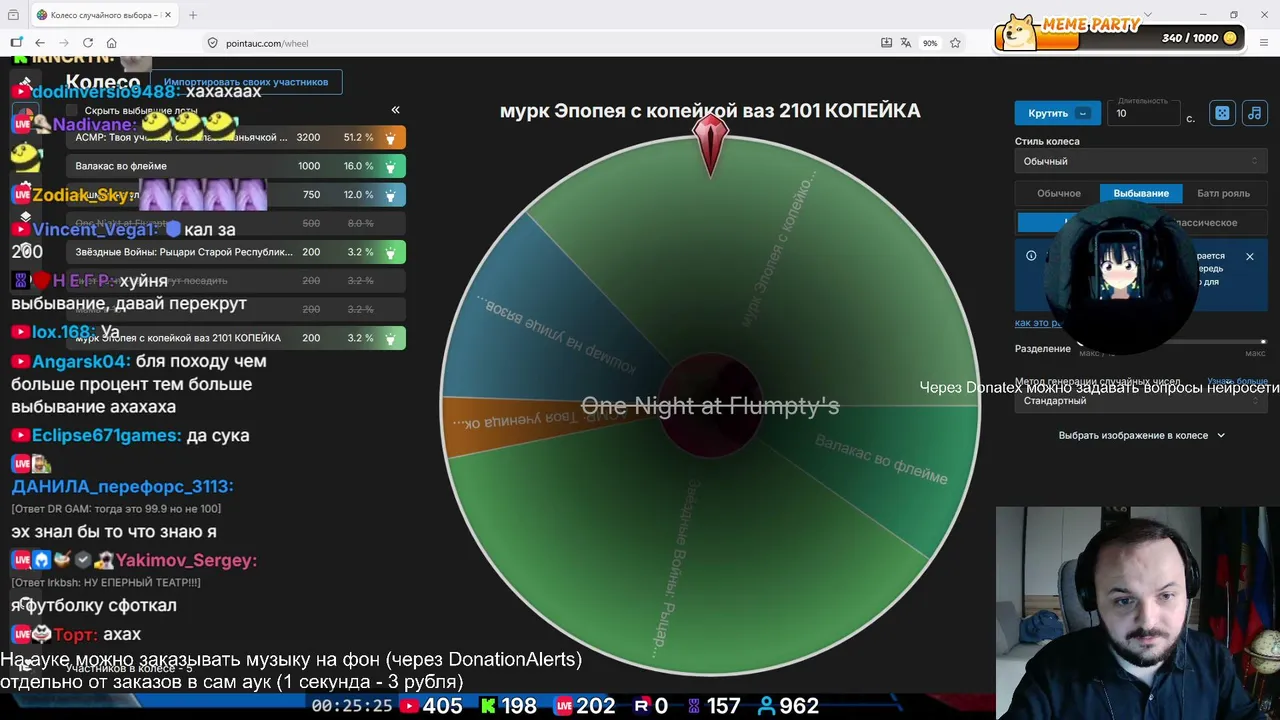Open a new browser tab
This screenshot has width=1280, height=720.
[193, 15]
